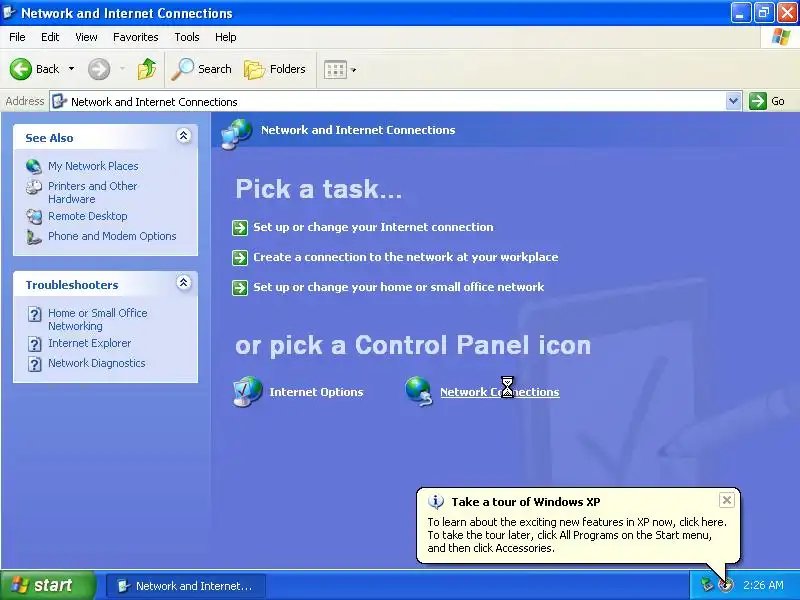
Task: Click My Network Places globe icon
Action: pos(34,166)
